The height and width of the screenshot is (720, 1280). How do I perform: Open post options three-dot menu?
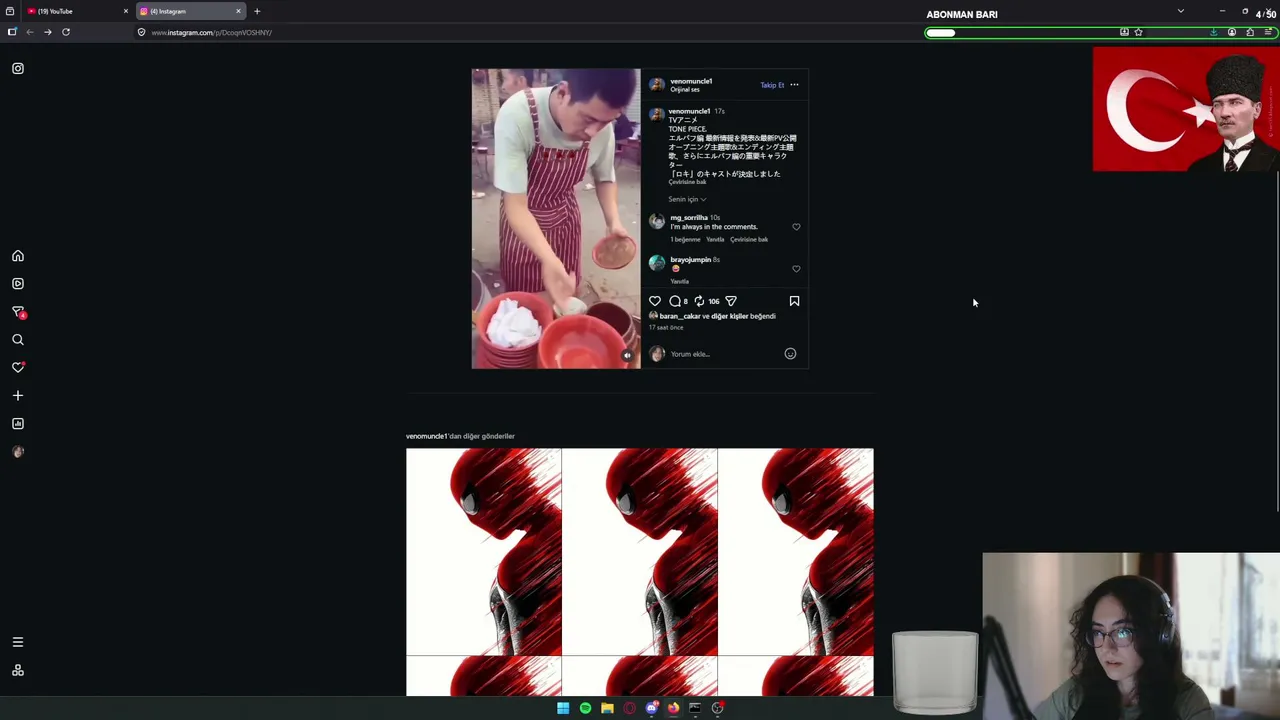794,85
